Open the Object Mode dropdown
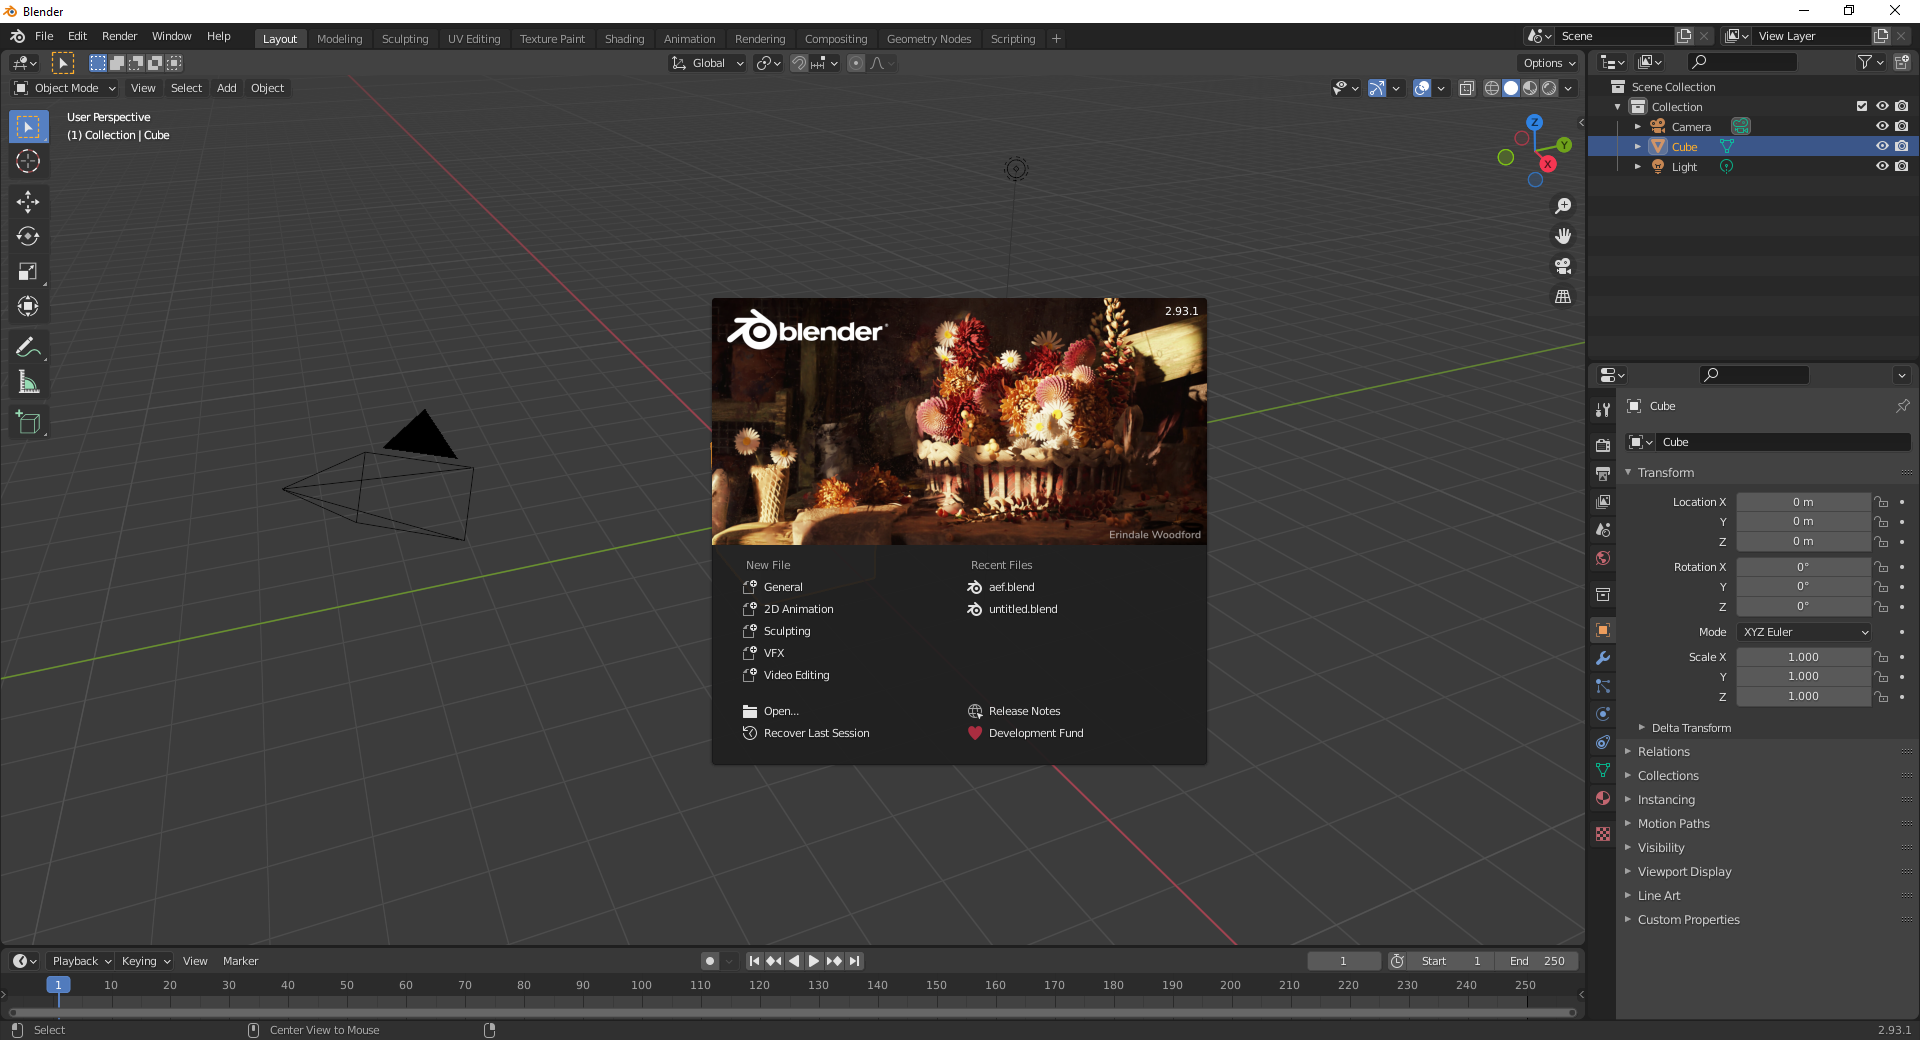This screenshot has height=1040, width=1920. [66, 88]
